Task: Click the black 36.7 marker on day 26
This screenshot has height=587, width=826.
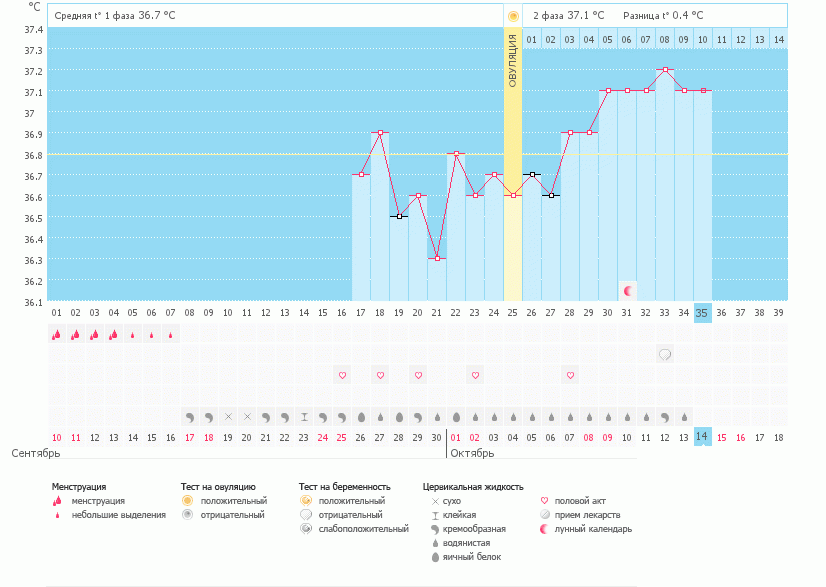Action: (533, 174)
